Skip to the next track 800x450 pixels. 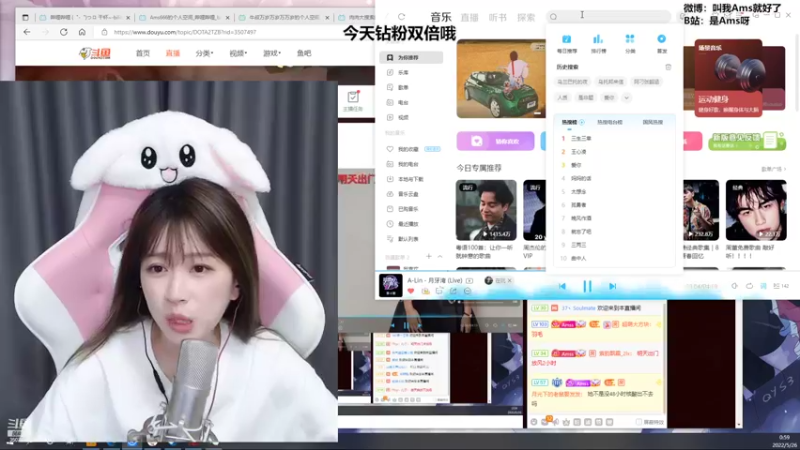[x=612, y=286]
